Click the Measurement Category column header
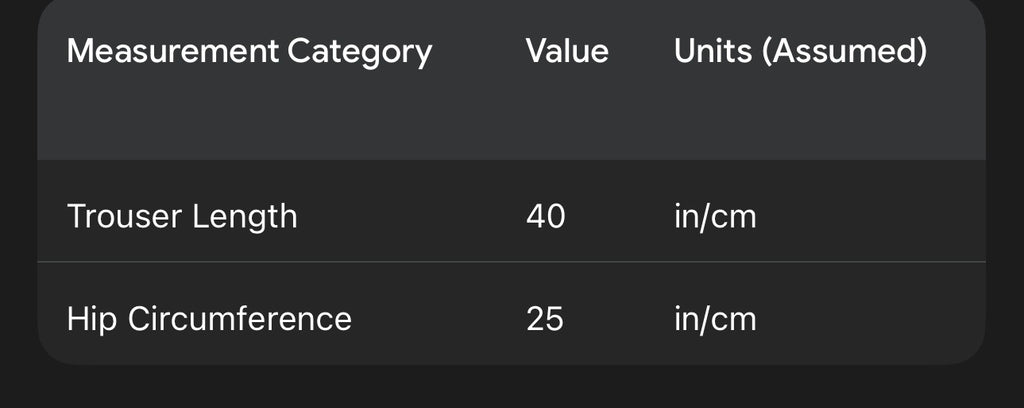1024x408 pixels. pyautogui.click(x=249, y=51)
